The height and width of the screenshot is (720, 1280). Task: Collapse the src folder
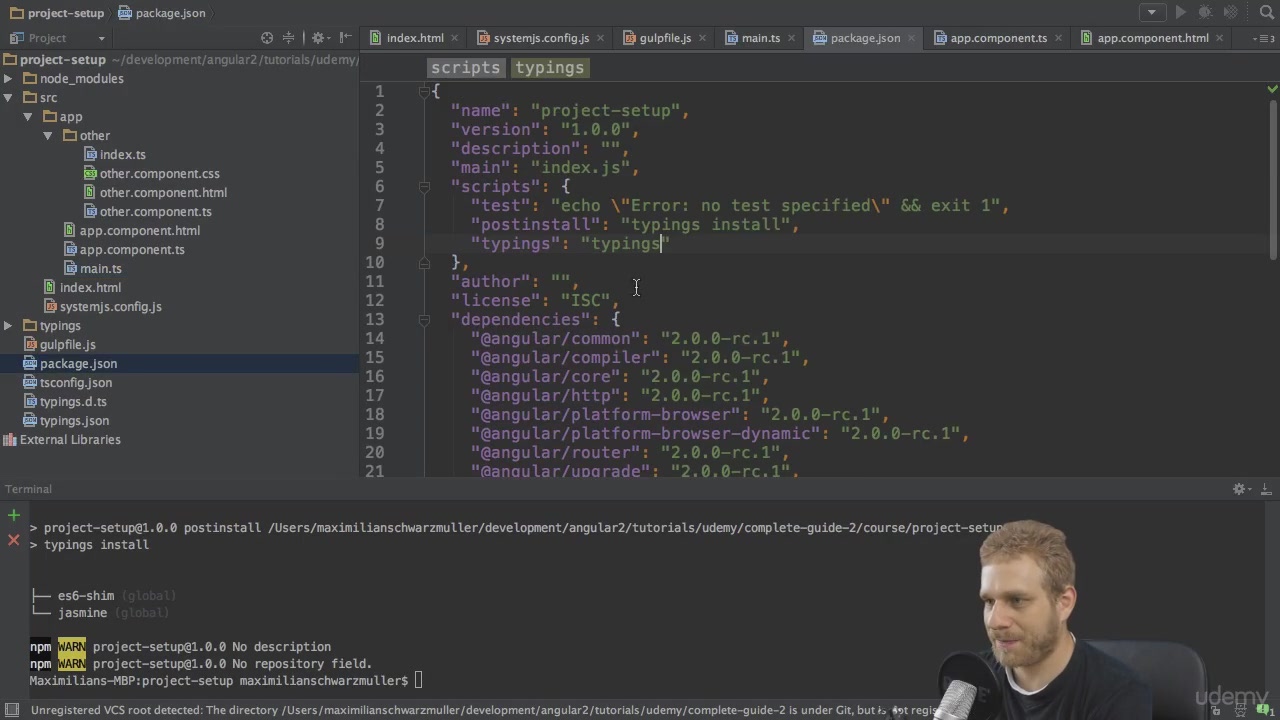click(8, 98)
